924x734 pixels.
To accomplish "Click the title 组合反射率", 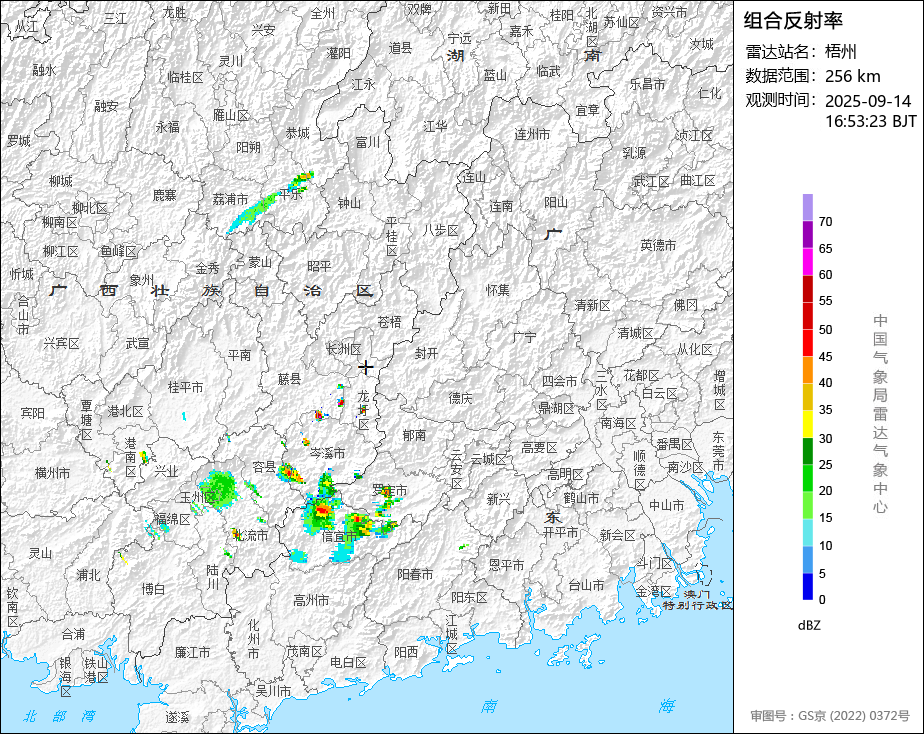I will click(x=793, y=21).
